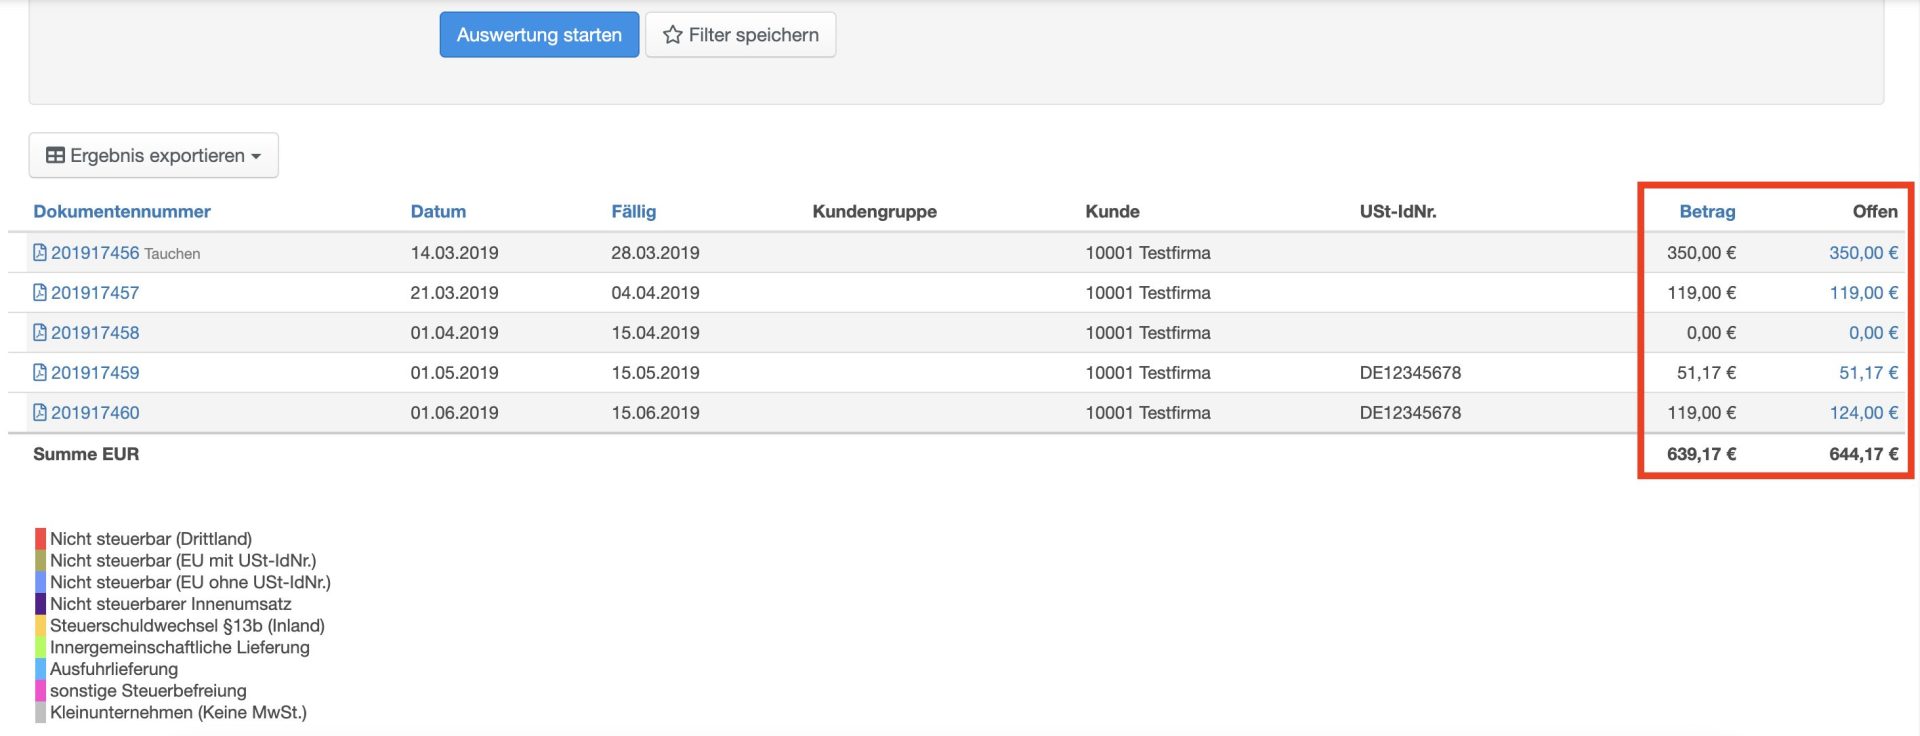Click the star icon on Filter speichern
Screen dimensions: 1920x736
point(673,35)
